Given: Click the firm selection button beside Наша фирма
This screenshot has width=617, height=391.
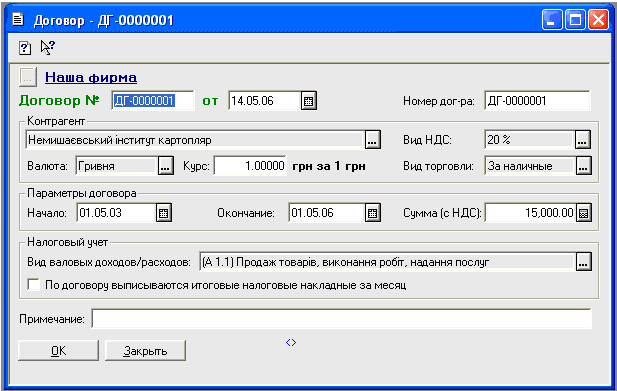Looking at the screenshot, I should (28, 77).
